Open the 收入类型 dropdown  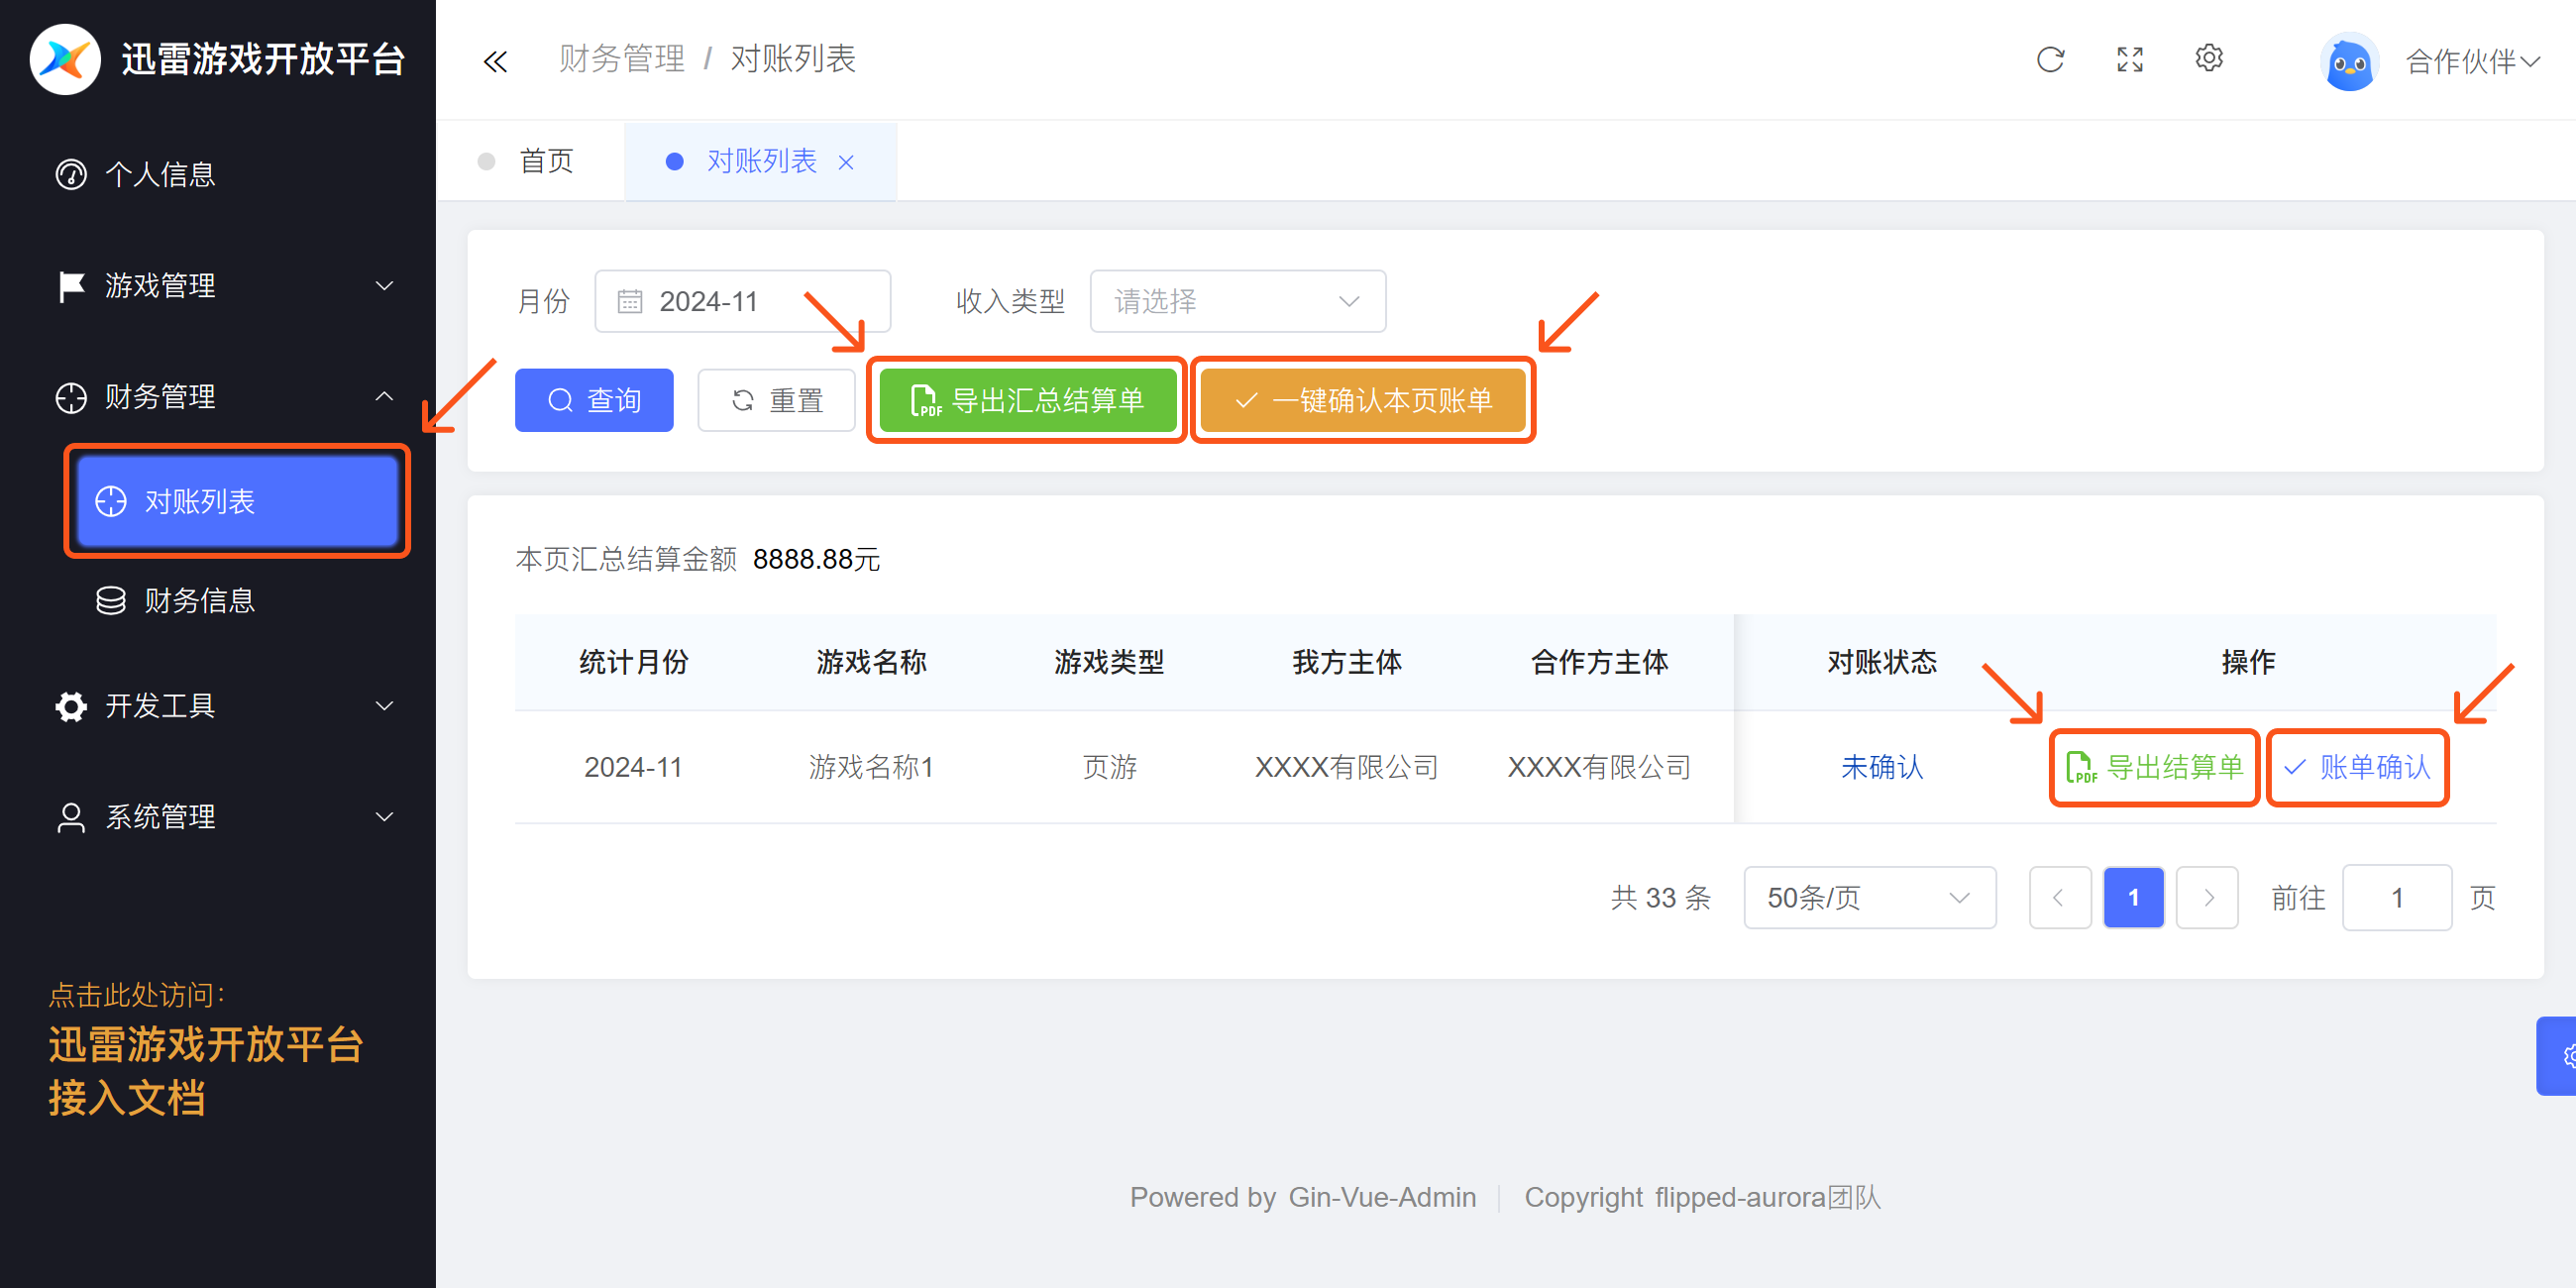1237,301
